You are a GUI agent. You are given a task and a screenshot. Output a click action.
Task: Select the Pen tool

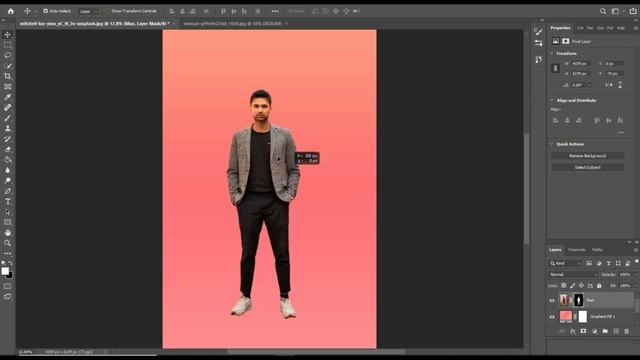[7, 191]
